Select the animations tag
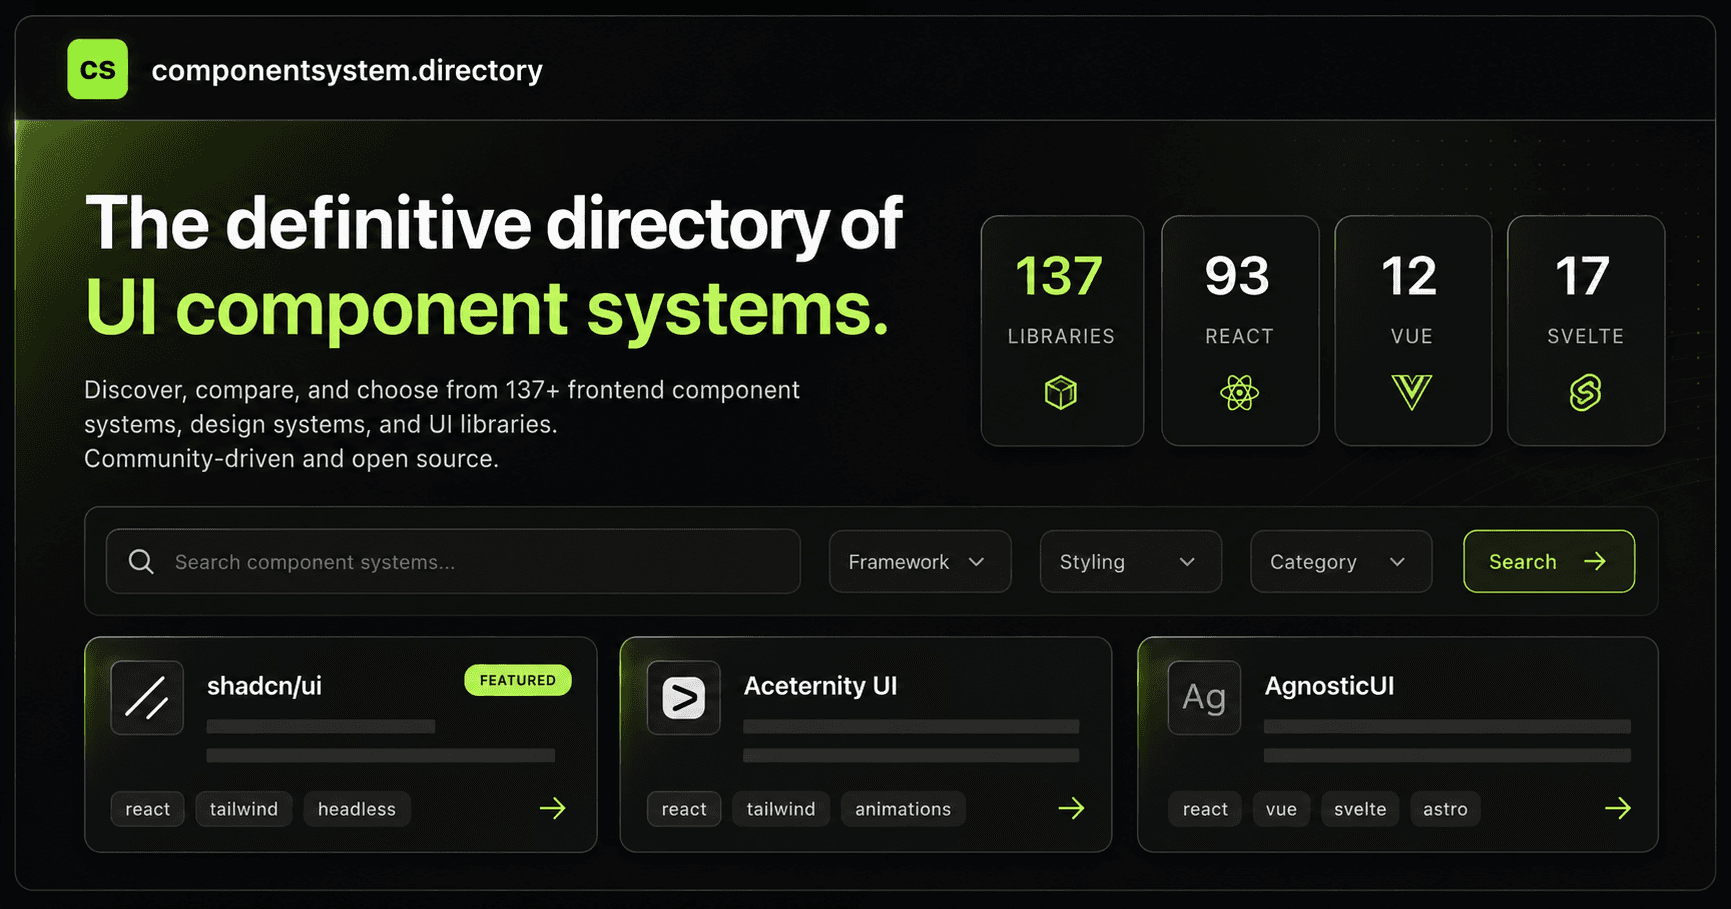 [903, 809]
